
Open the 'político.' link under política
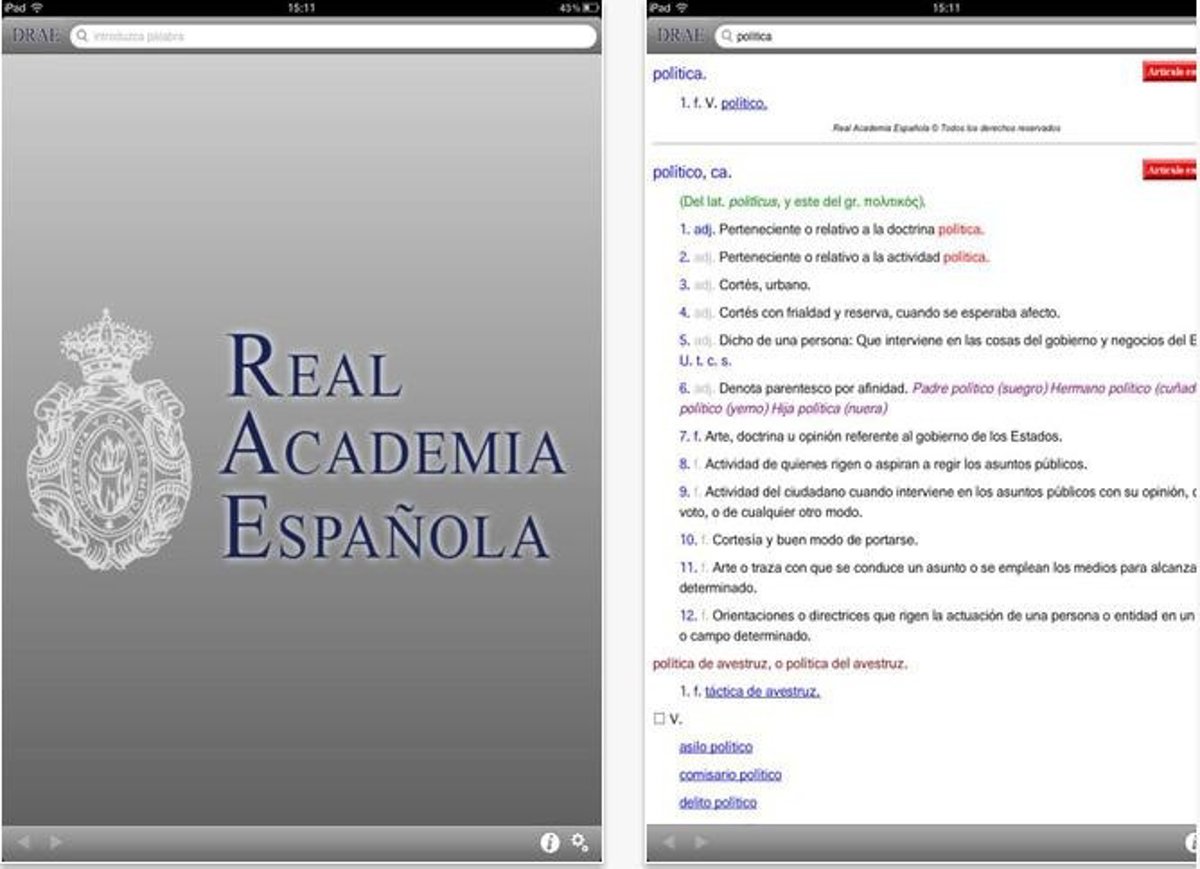pos(743,103)
